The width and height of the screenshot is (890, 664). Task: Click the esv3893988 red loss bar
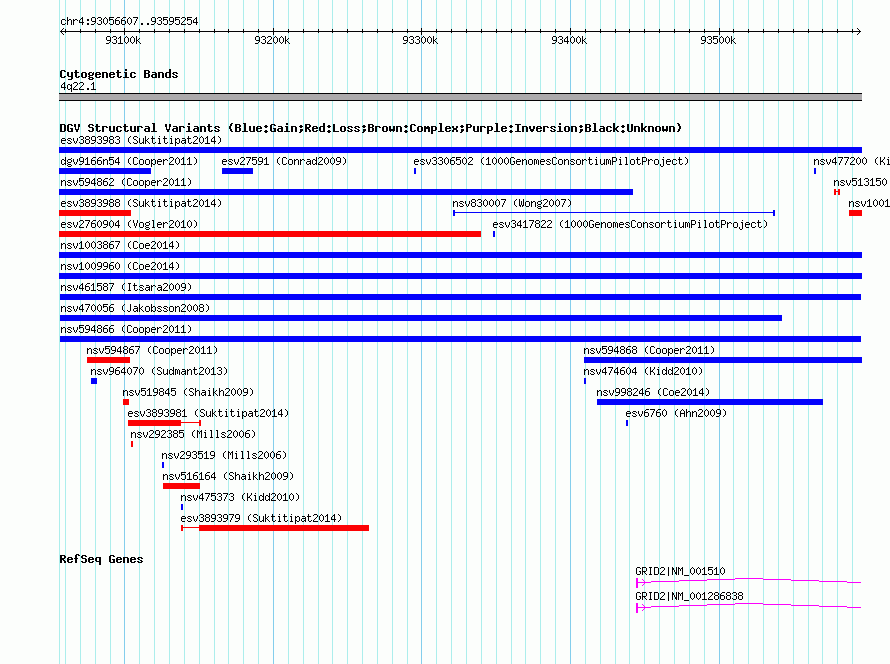pyautogui.click(x=95, y=213)
